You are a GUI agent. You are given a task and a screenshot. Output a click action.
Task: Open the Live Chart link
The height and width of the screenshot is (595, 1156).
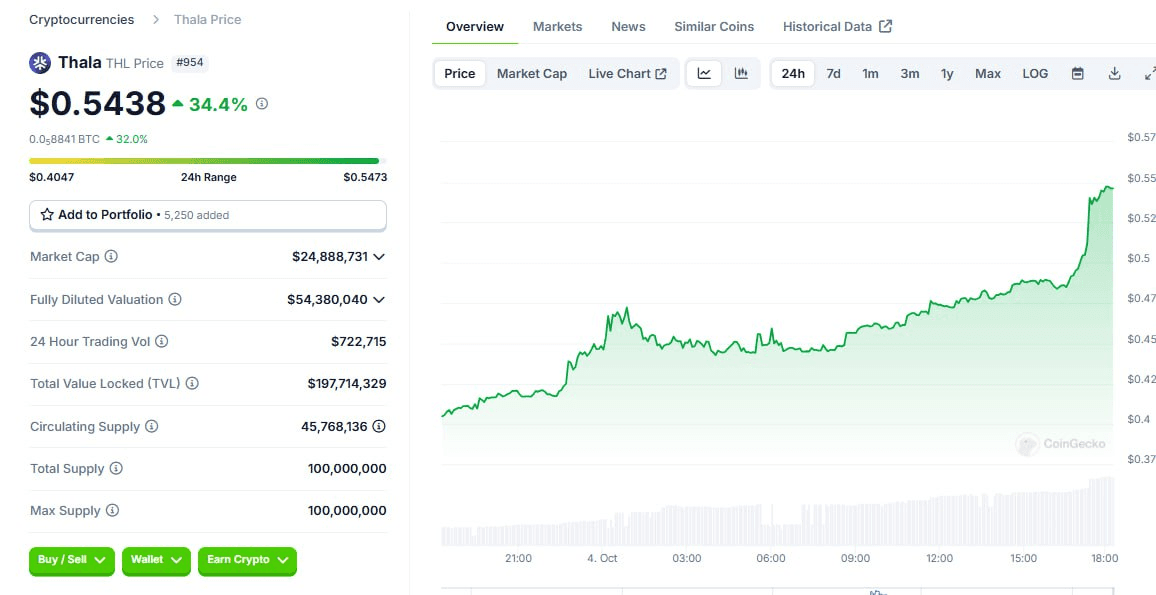pos(627,74)
